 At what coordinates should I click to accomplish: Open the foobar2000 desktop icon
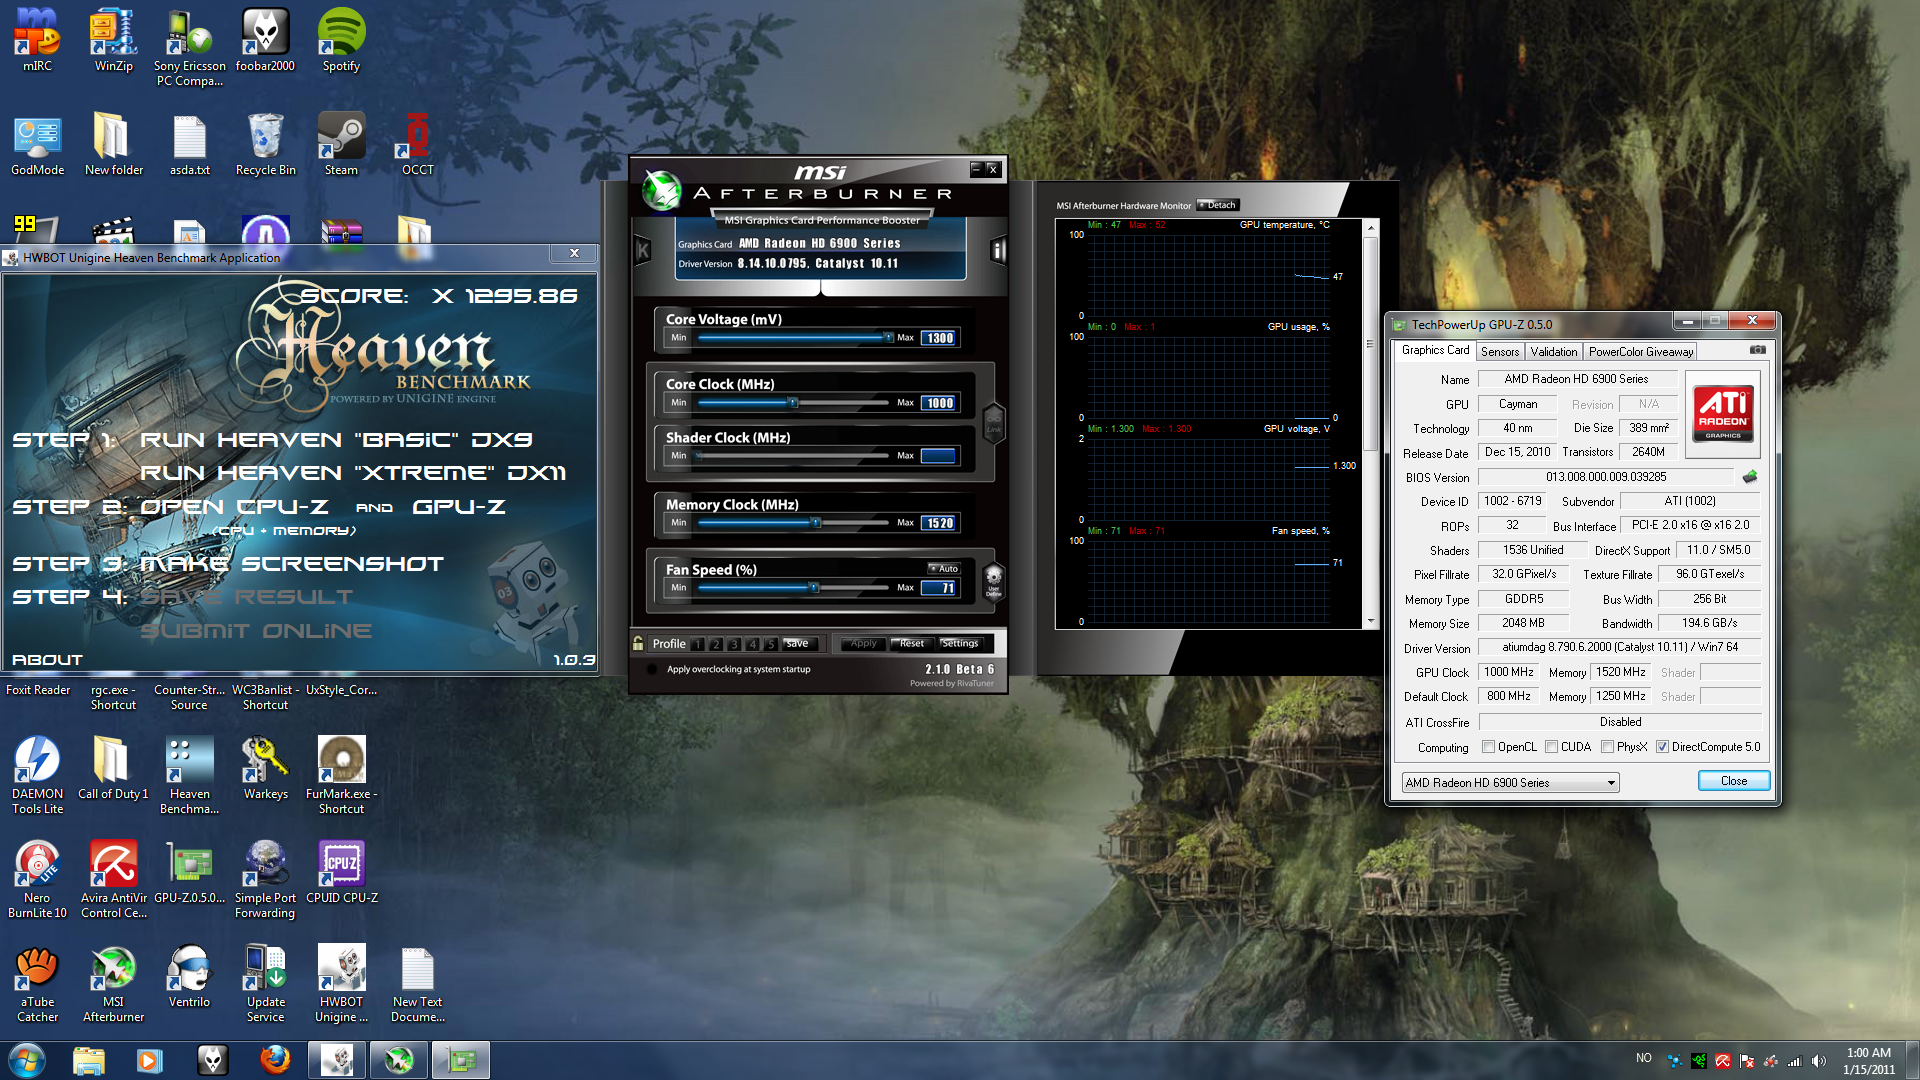pyautogui.click(x=265, y=40)
